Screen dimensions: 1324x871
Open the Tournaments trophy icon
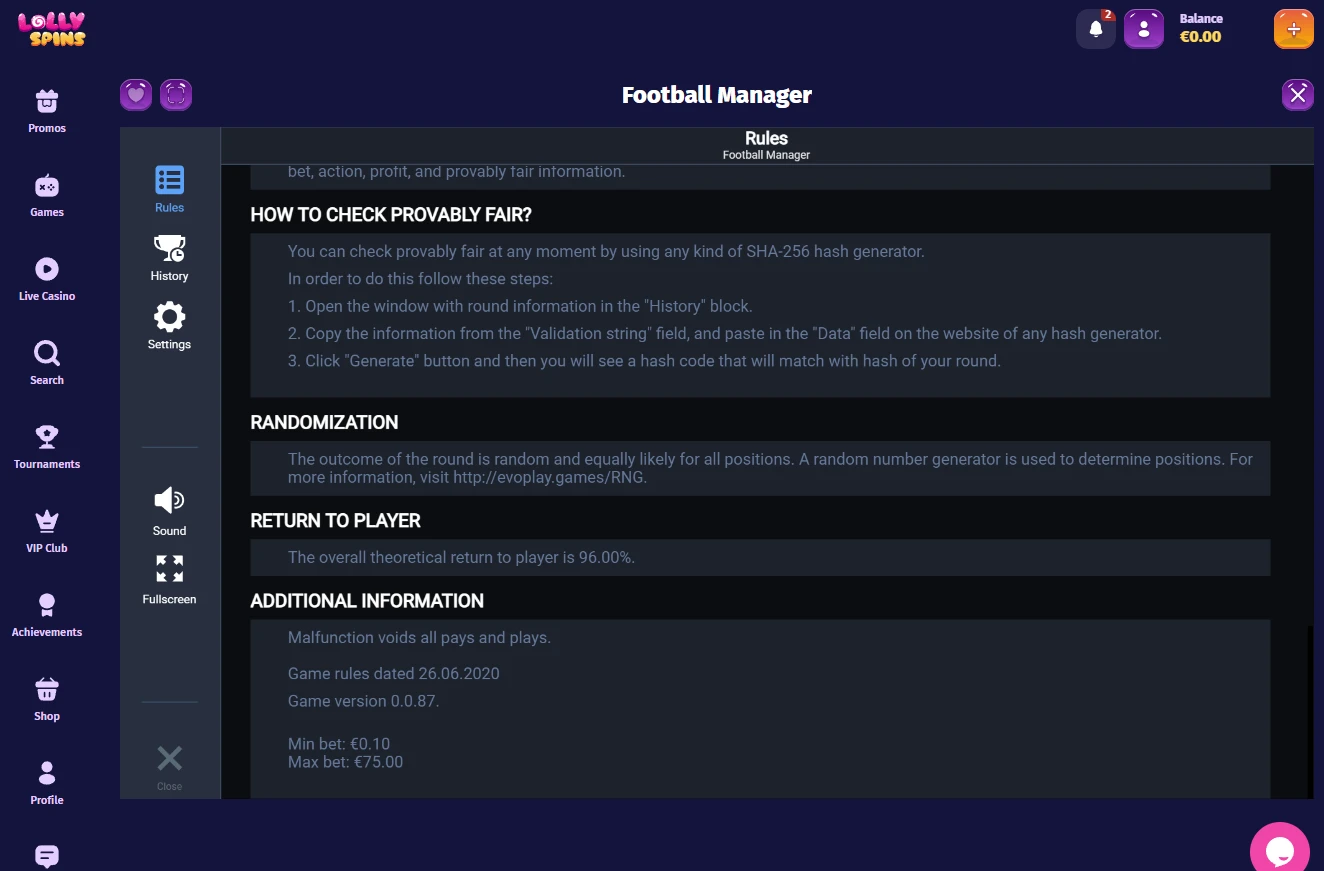(x=47, y=447)
